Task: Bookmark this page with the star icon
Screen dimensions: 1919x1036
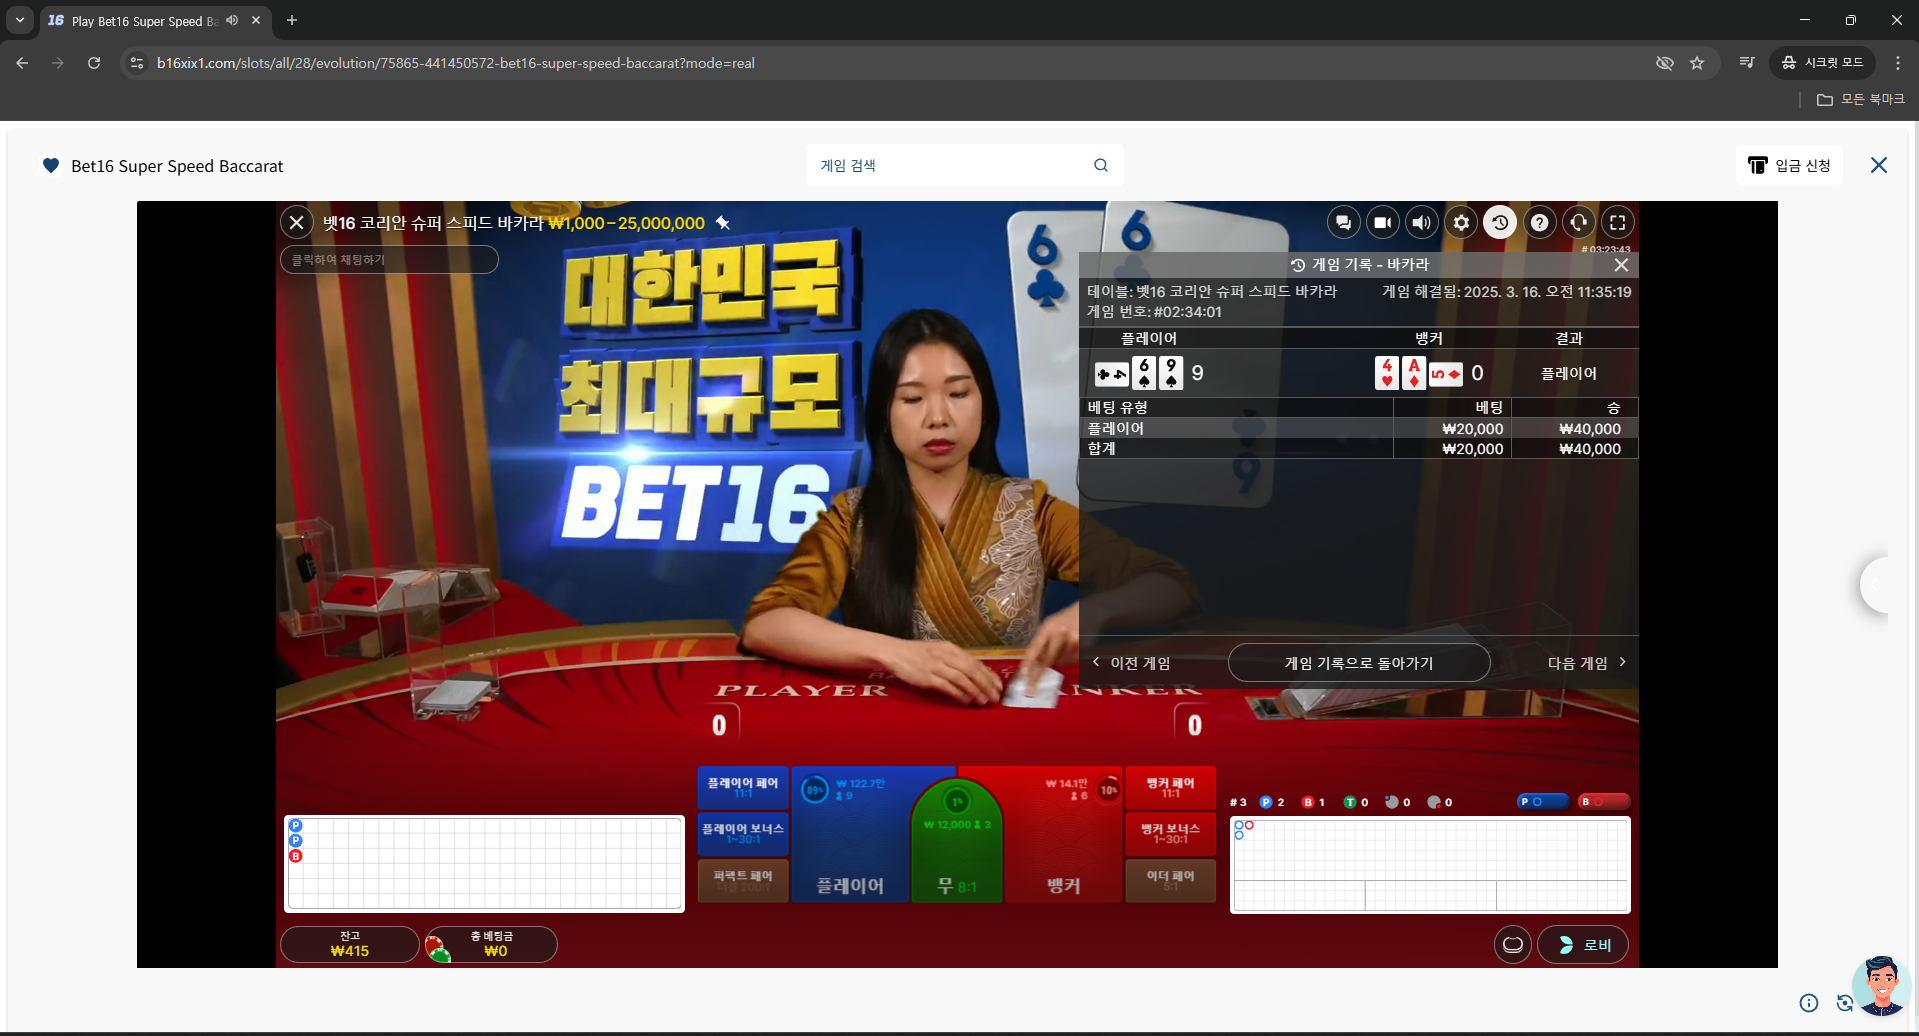Action: [1697, 63]
